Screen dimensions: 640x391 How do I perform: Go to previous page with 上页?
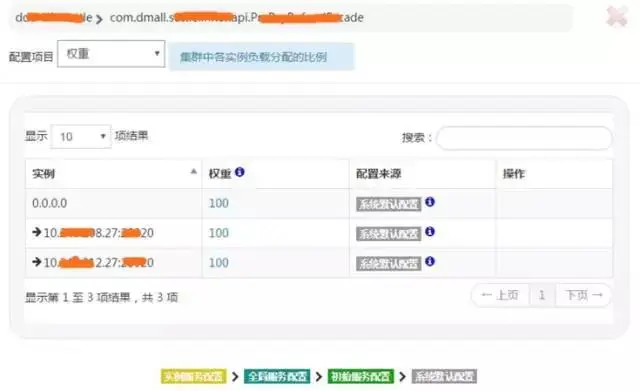coord(500,295)
